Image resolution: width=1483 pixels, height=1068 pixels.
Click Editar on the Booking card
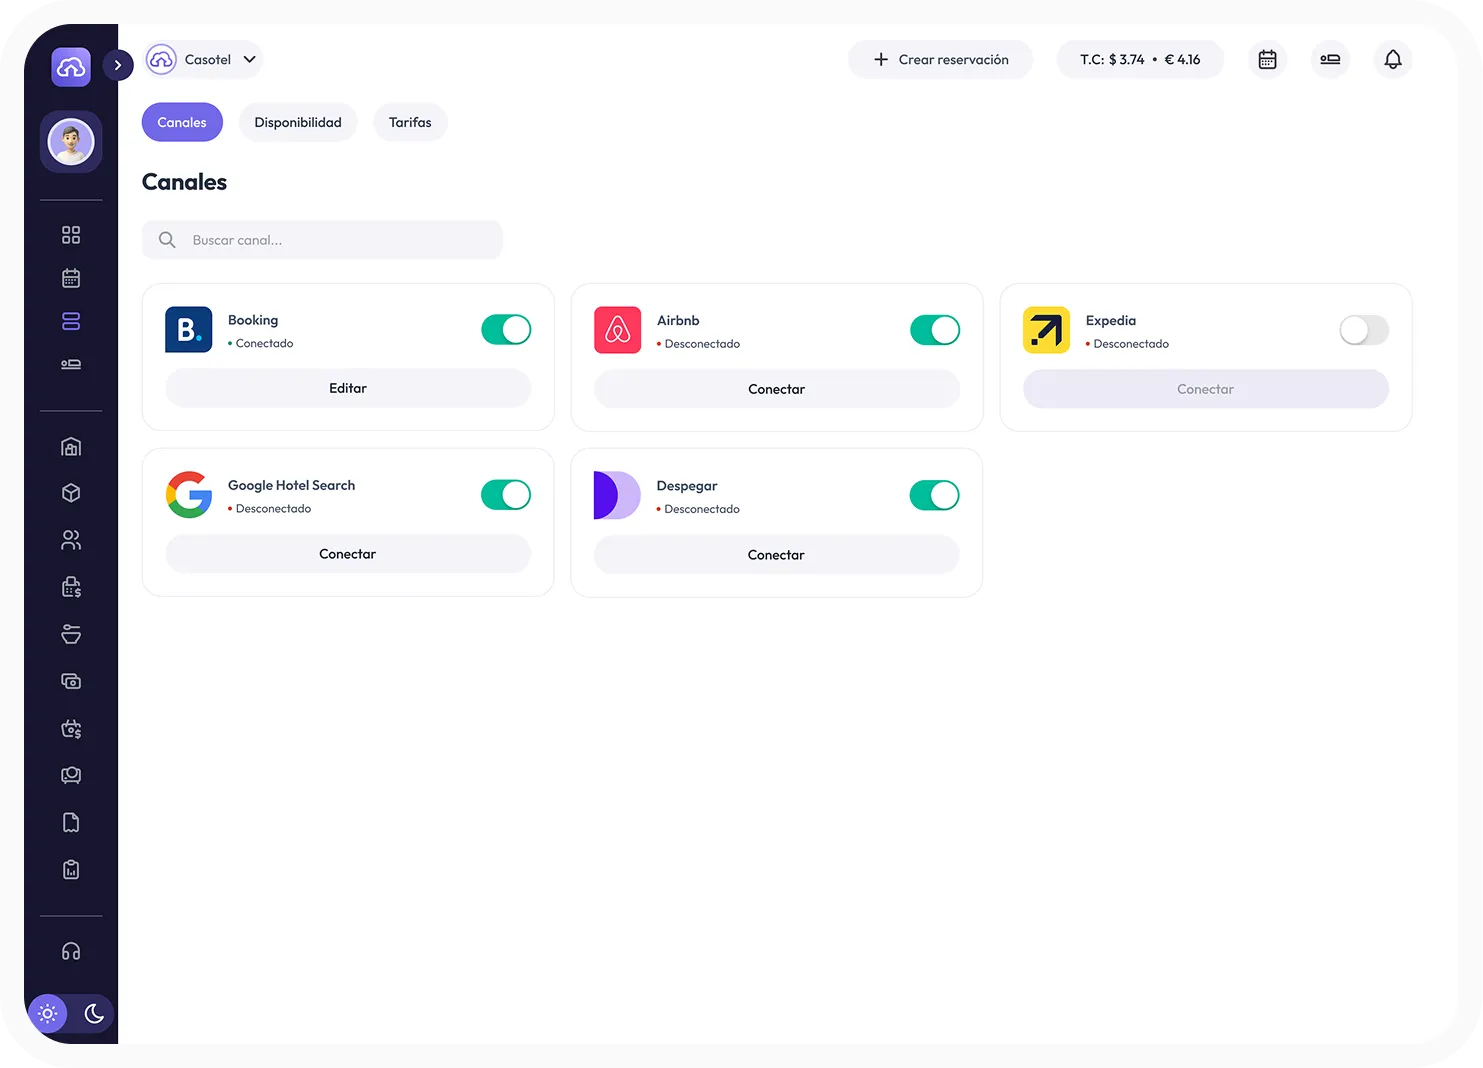coord(348,389)
